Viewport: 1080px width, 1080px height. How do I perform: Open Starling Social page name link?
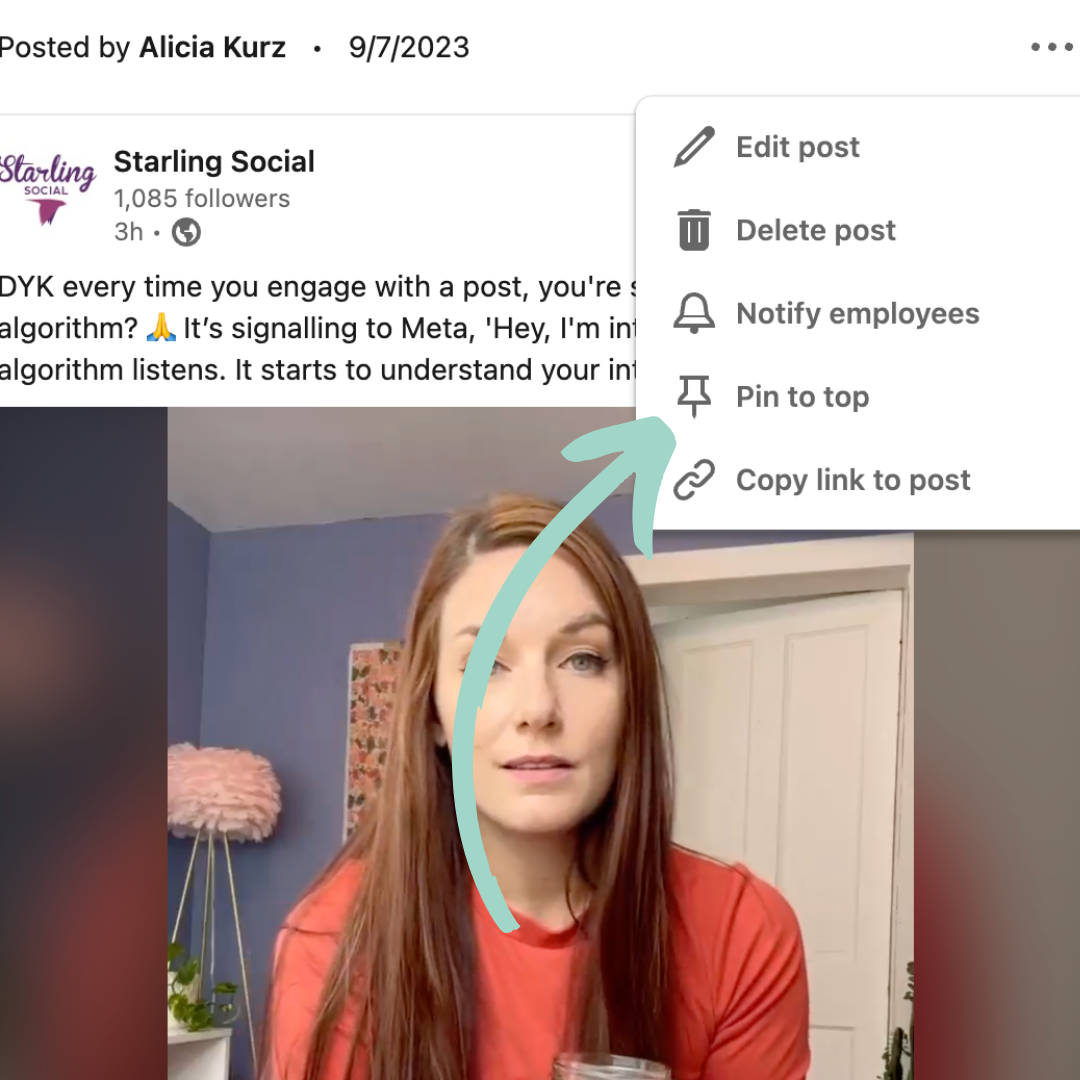tap(214, 162)
